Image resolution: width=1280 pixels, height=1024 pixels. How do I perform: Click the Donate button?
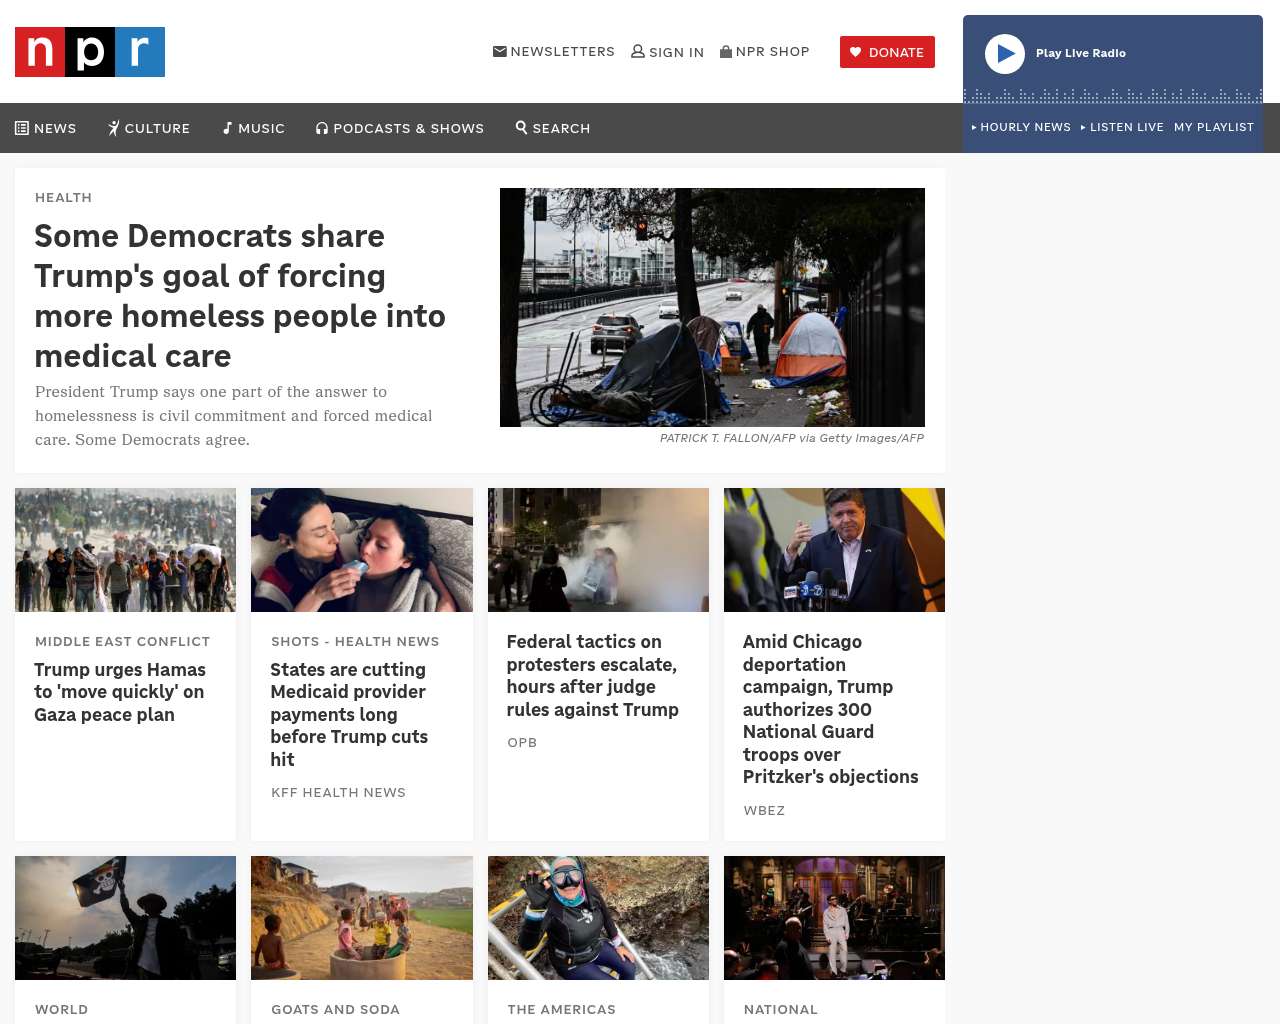tap(887, 52)
